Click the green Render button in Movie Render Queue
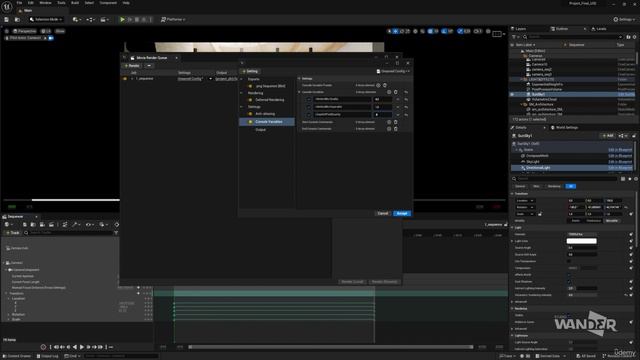Screen dimensions: 640x360 coord(132,66)
